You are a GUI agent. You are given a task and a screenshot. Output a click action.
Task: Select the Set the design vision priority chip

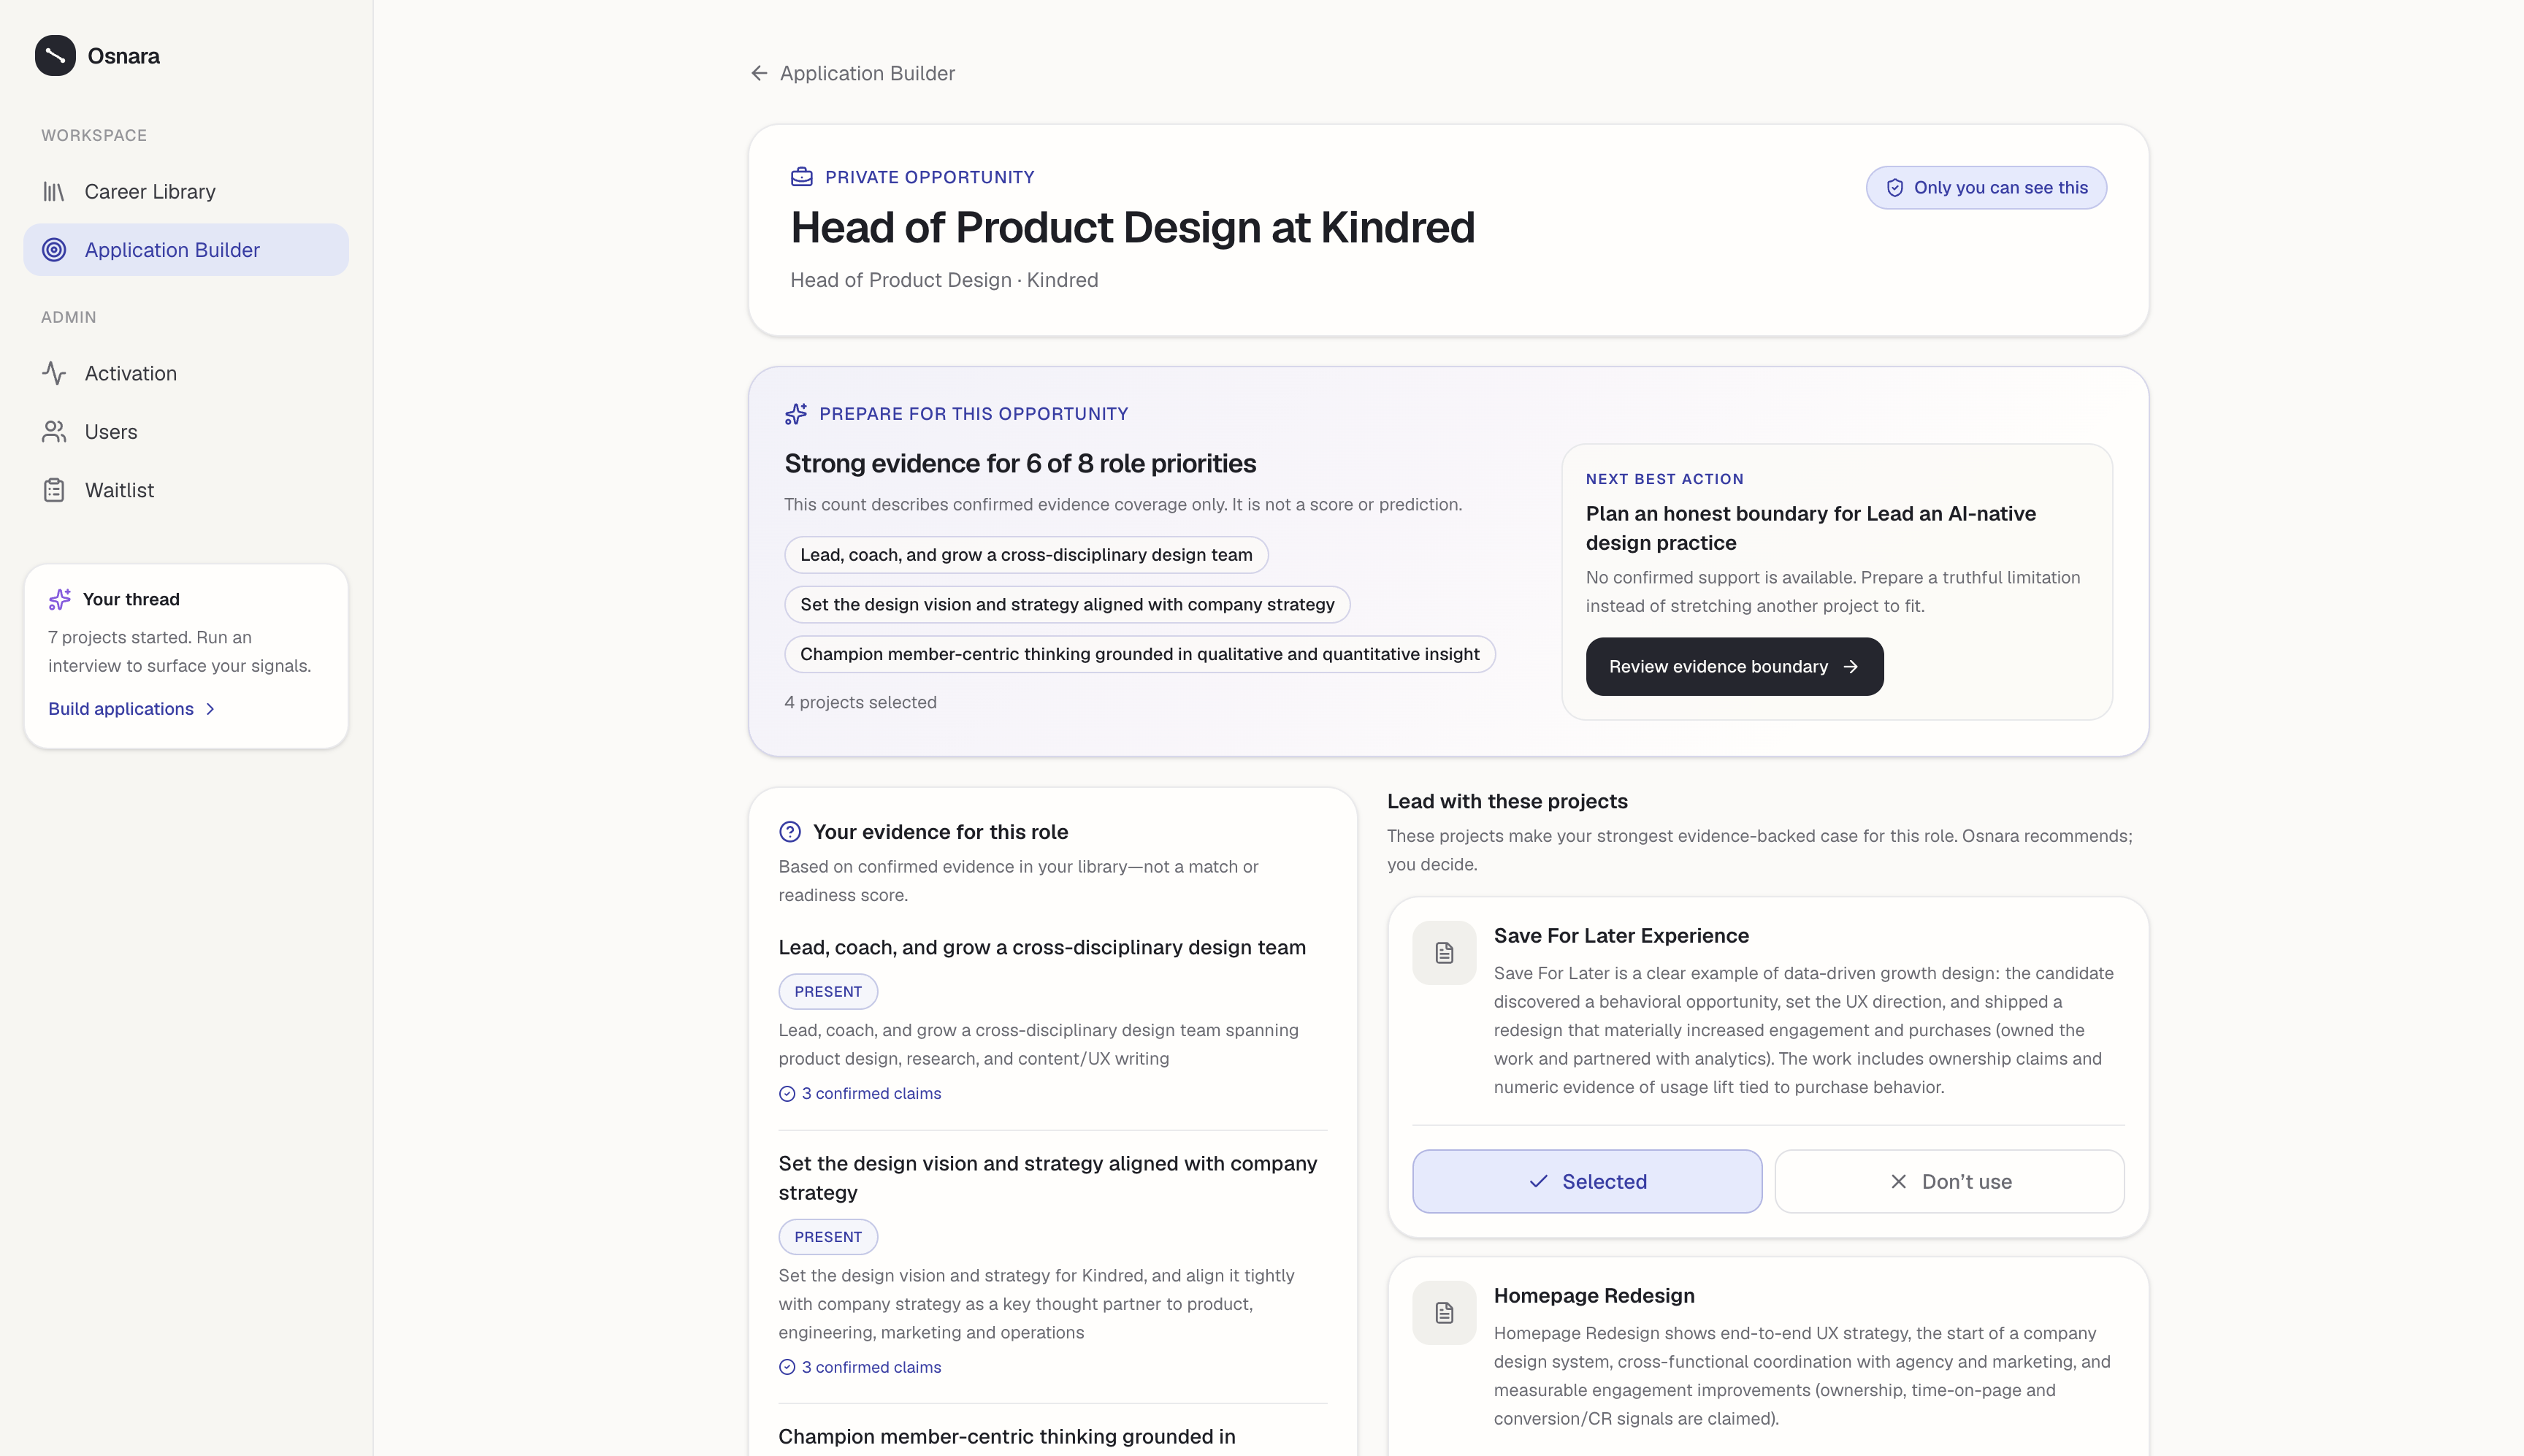point(1067,605)
